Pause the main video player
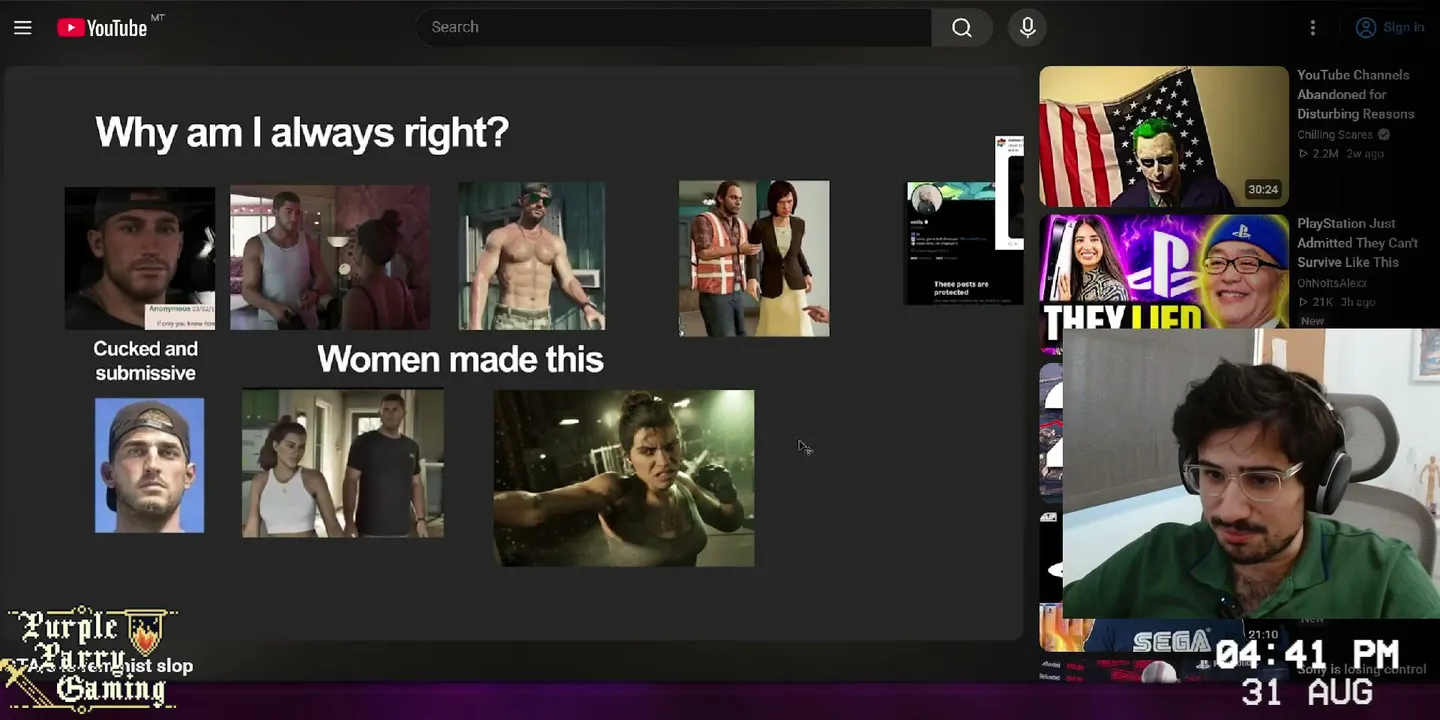Image resolution: width=1440 pixels, height=720 pixels. click(514, 353)
